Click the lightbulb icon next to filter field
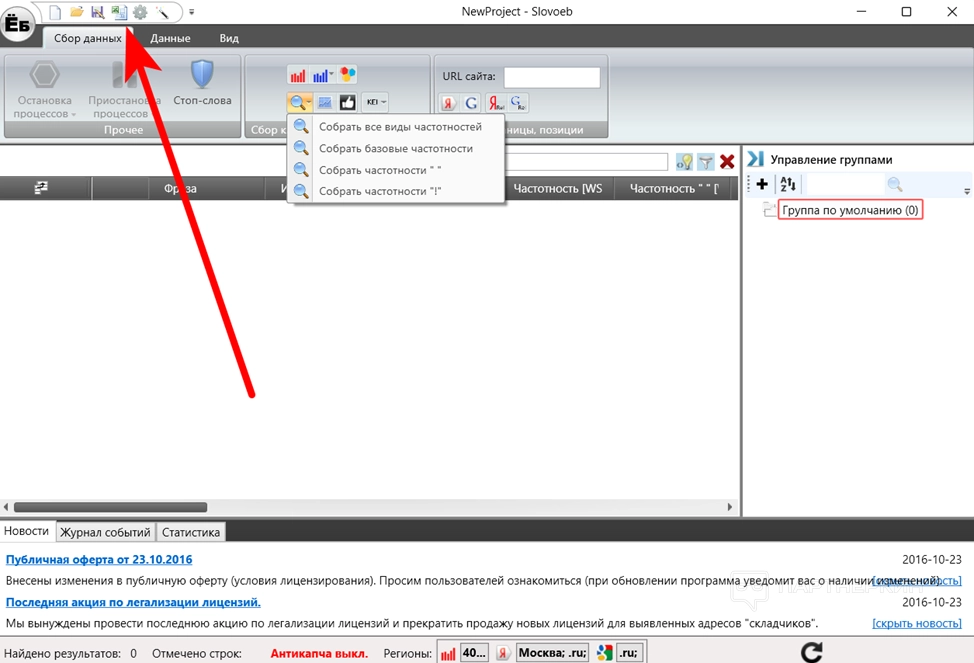The image size is (974, 663). pos(684,162)
